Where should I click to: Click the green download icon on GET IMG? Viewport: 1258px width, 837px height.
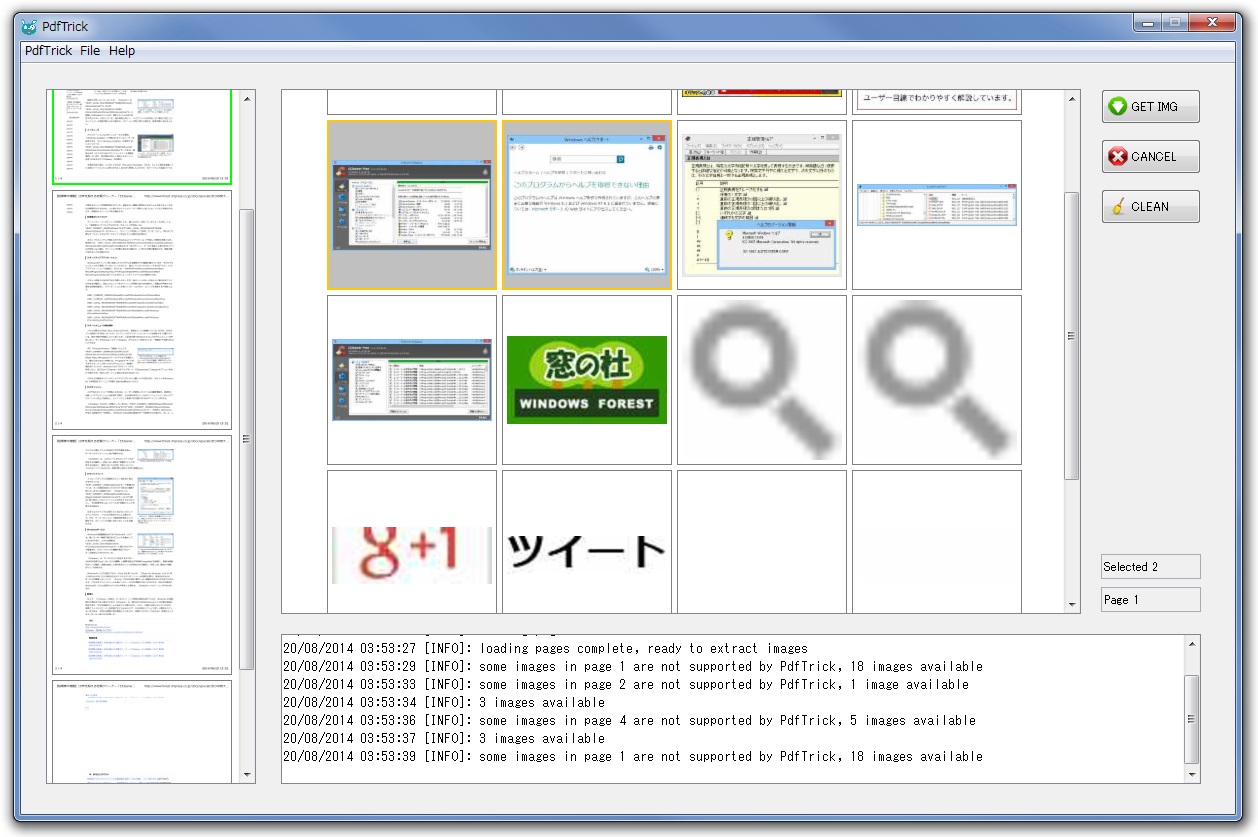[1117, 106]
